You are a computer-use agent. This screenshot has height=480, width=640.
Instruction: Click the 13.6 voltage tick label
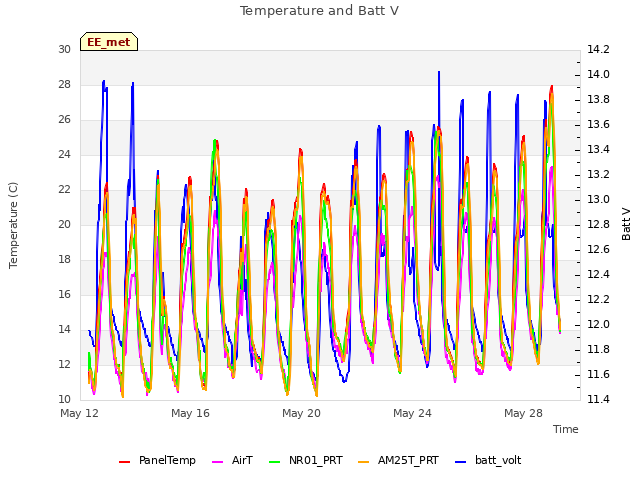coord(598,124)
